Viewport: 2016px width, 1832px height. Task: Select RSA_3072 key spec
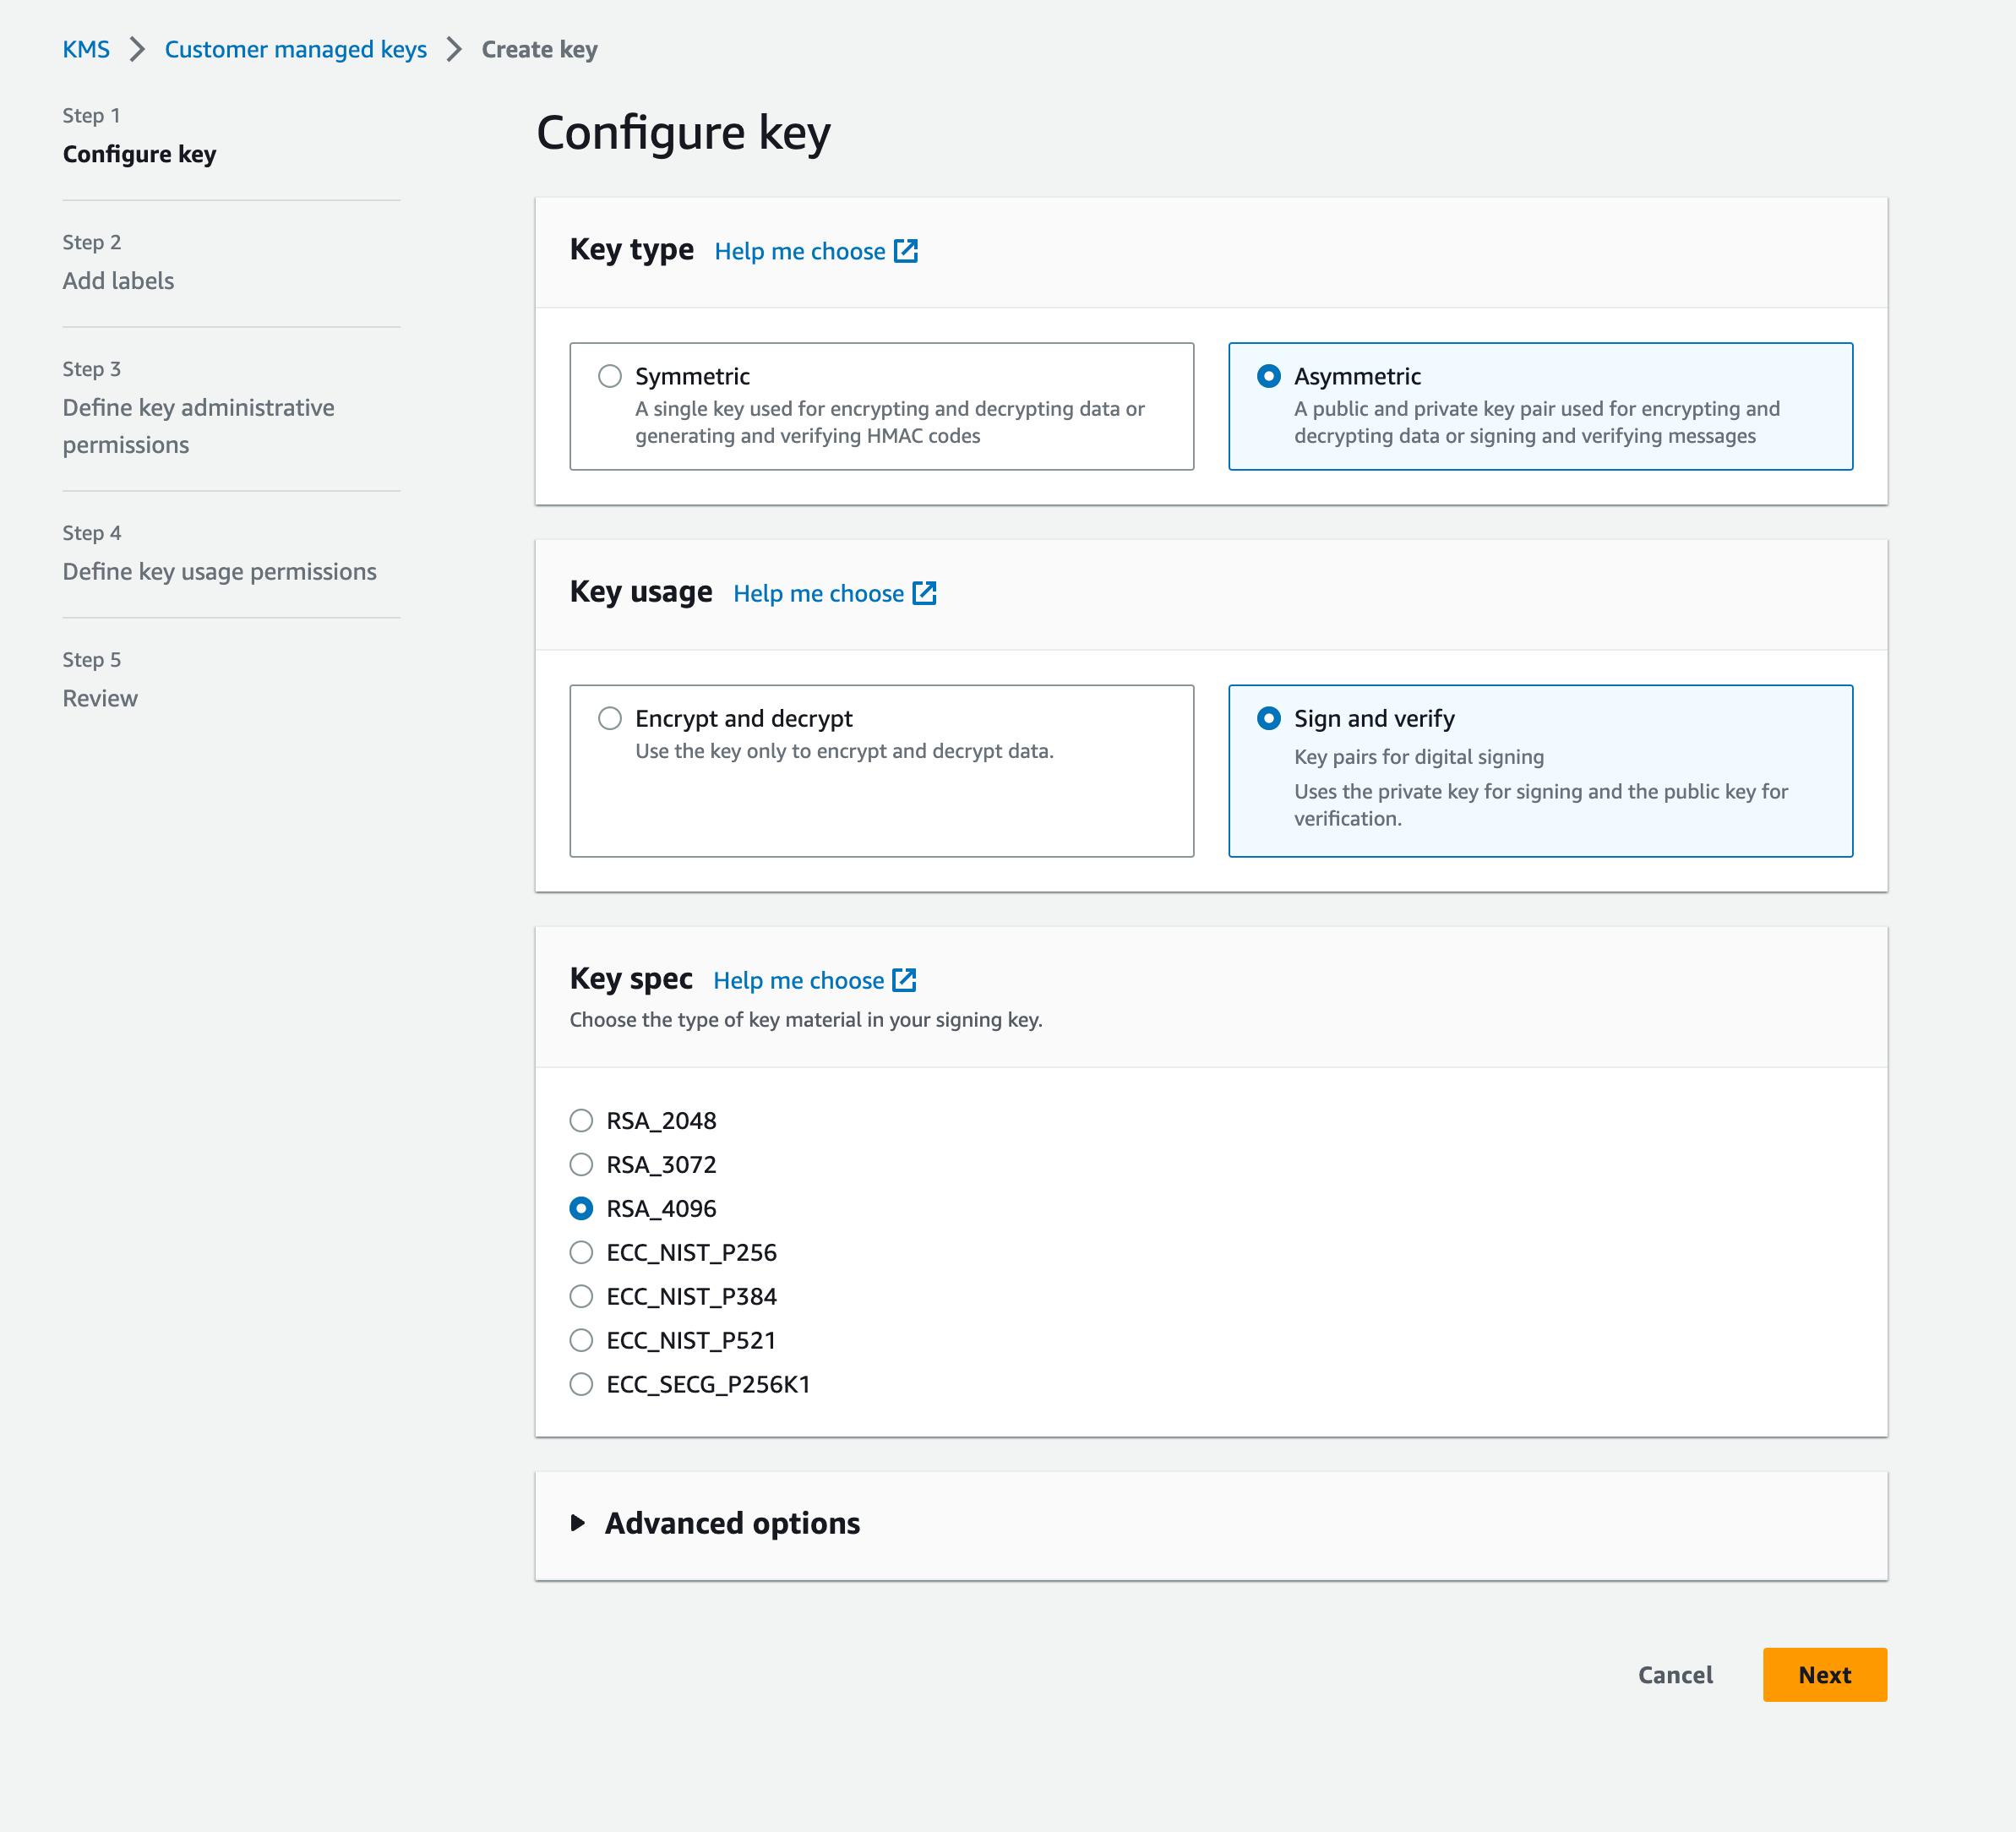[x=581, y=1164]
